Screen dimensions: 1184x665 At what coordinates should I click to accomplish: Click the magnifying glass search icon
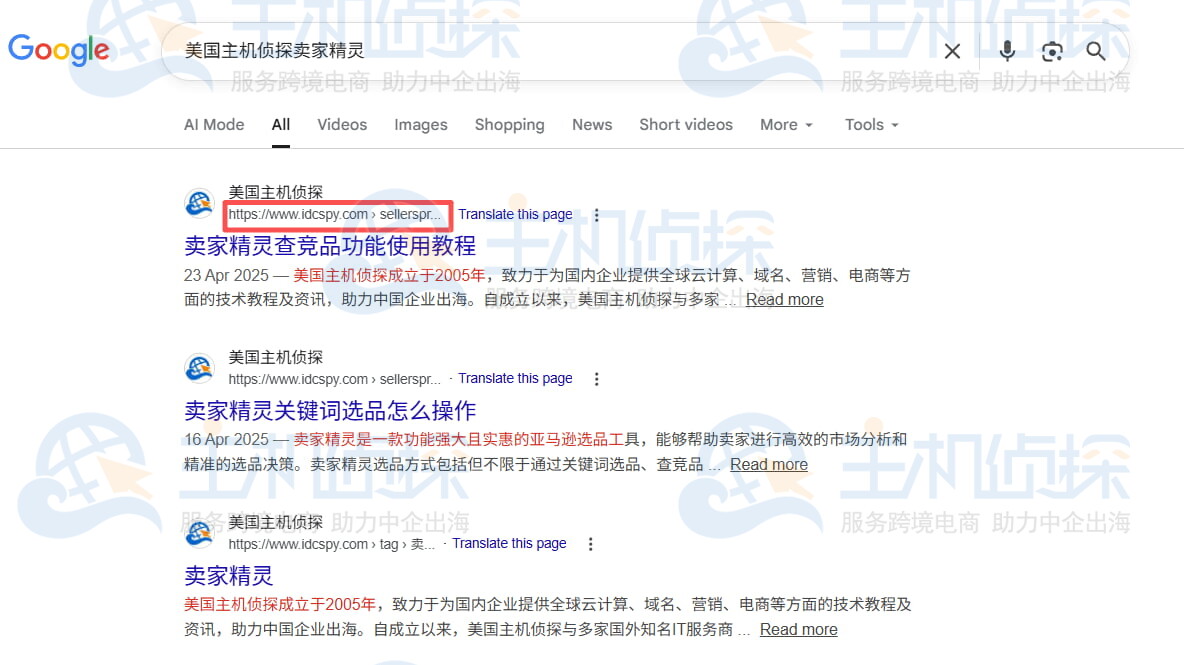pyautogui.click(x=1096, y=51)
